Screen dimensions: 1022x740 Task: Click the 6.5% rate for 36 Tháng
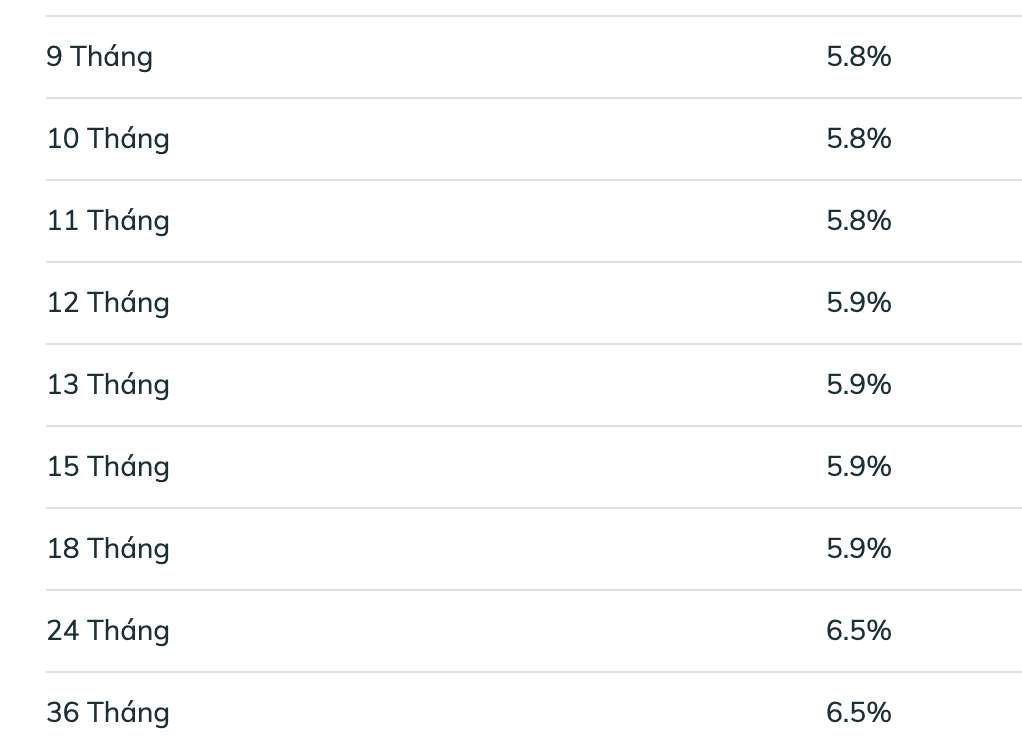[x=858, y=713]
